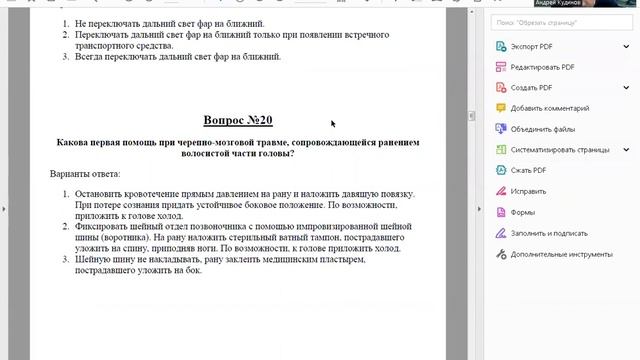Click the scrollbar up arrow

point(471,12)
